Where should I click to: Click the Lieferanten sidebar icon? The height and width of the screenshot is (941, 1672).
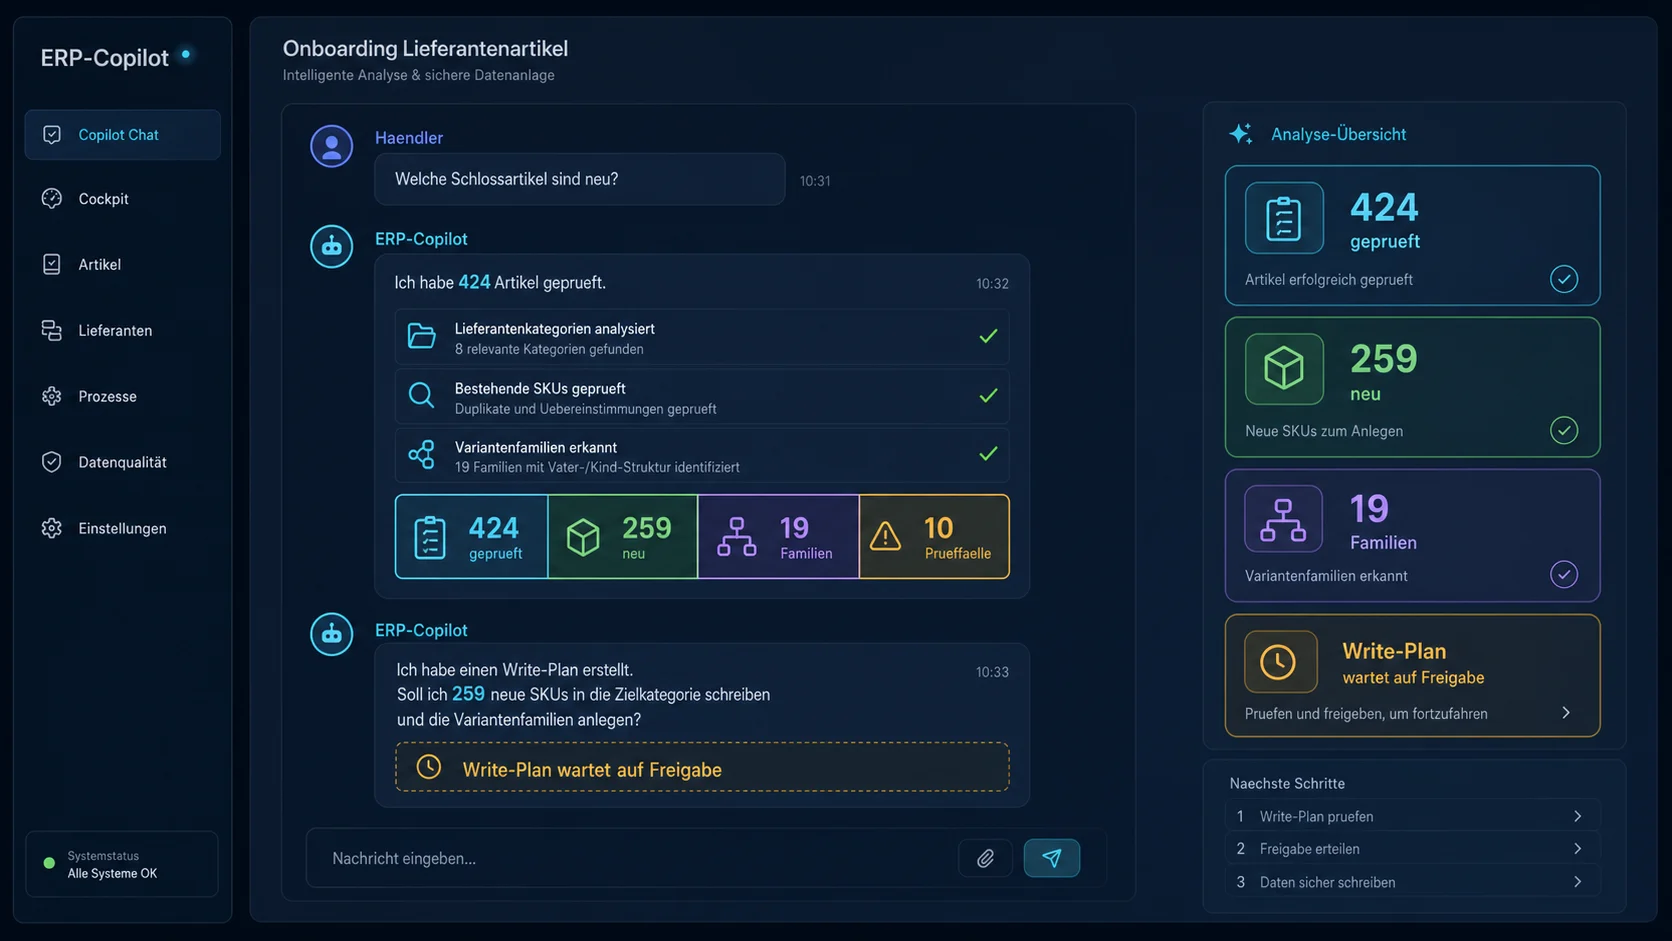(52, 330)
